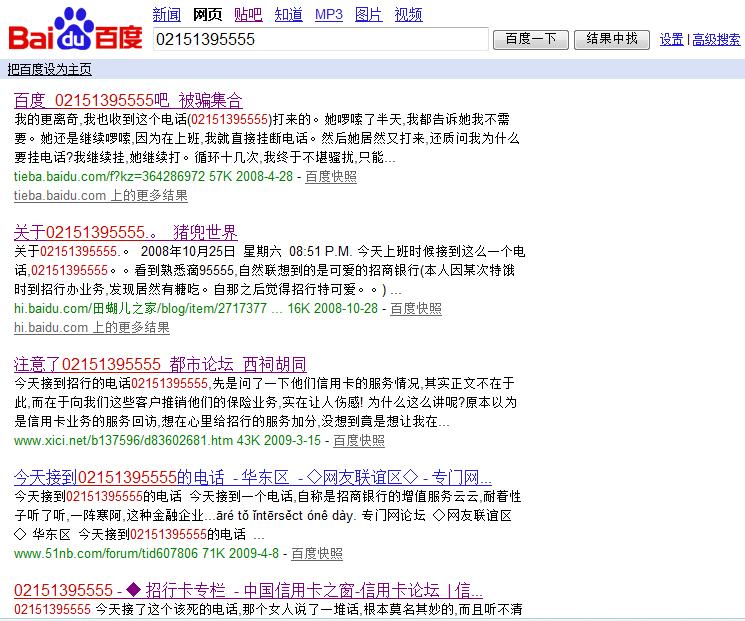Open the 图片 tab
Viewport: 745px width, 621px height.
click(369, 15)
